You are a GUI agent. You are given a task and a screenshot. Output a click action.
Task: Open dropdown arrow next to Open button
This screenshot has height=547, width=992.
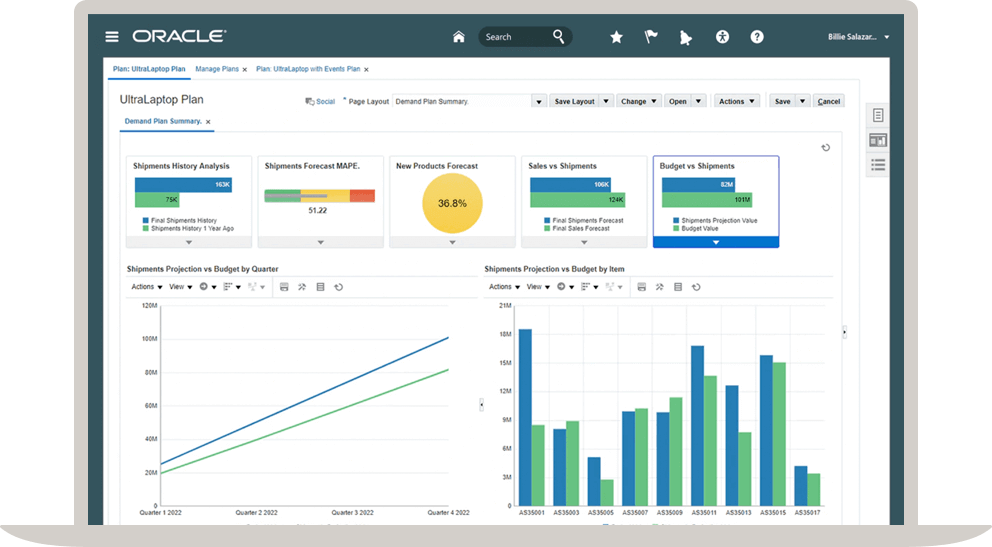(698, 101)
